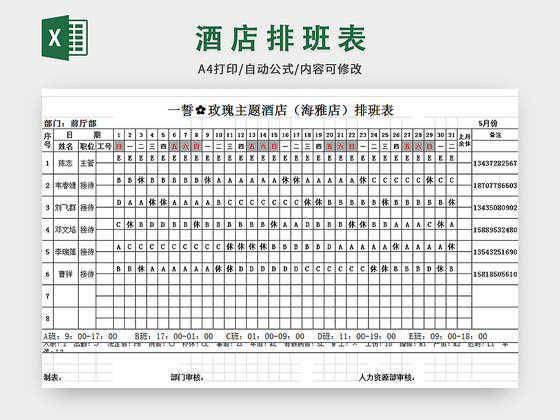Image resolution: width=560 pixels, height=420 pixels.
Task: Click the name cell 刘飞群
Action: (x=66, y=208)
